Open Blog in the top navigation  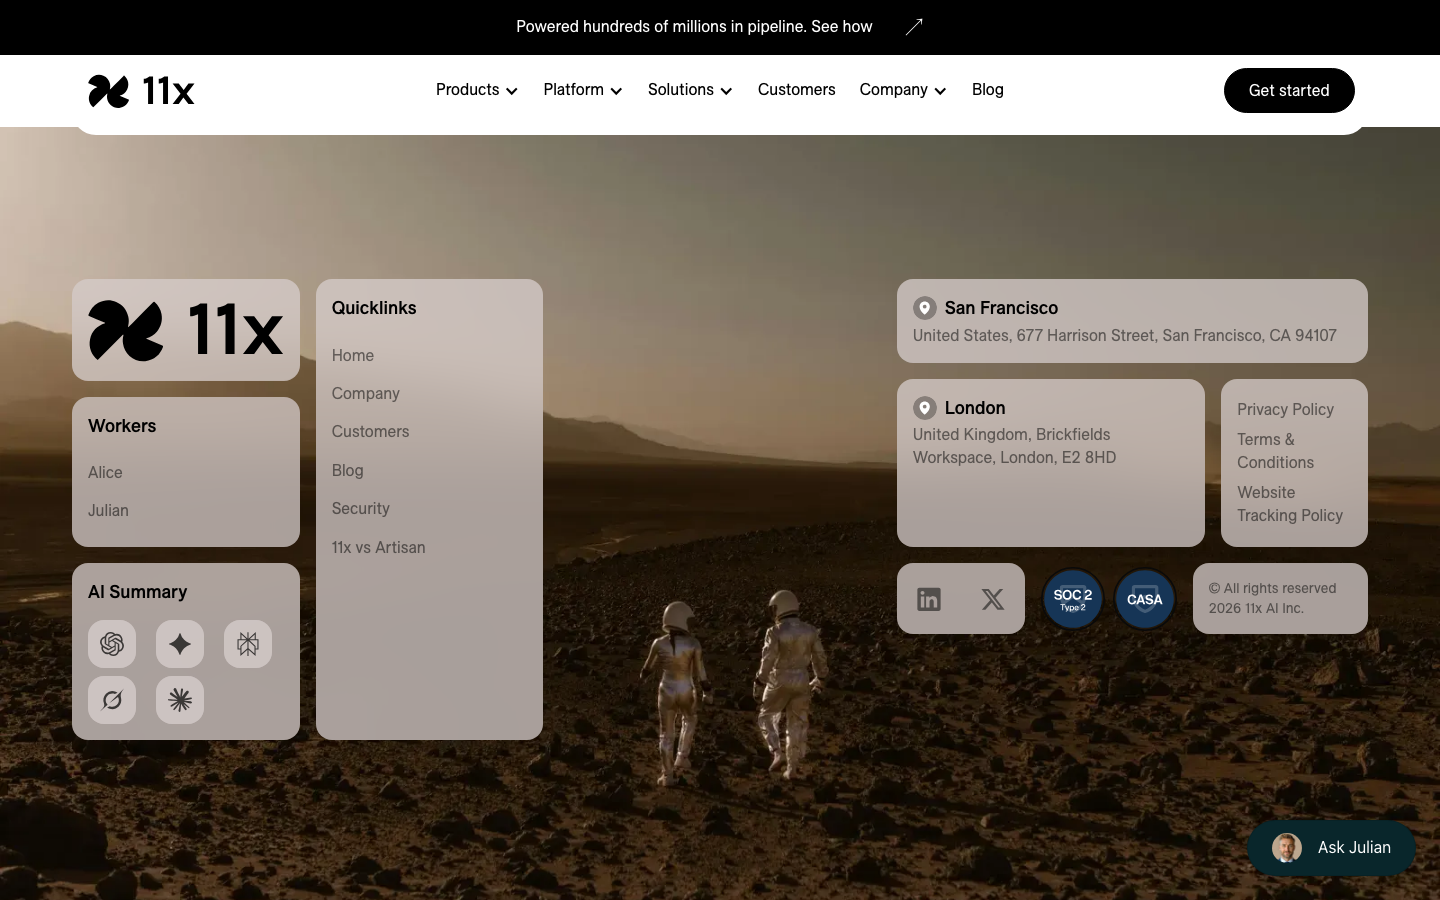click(988, 90)
